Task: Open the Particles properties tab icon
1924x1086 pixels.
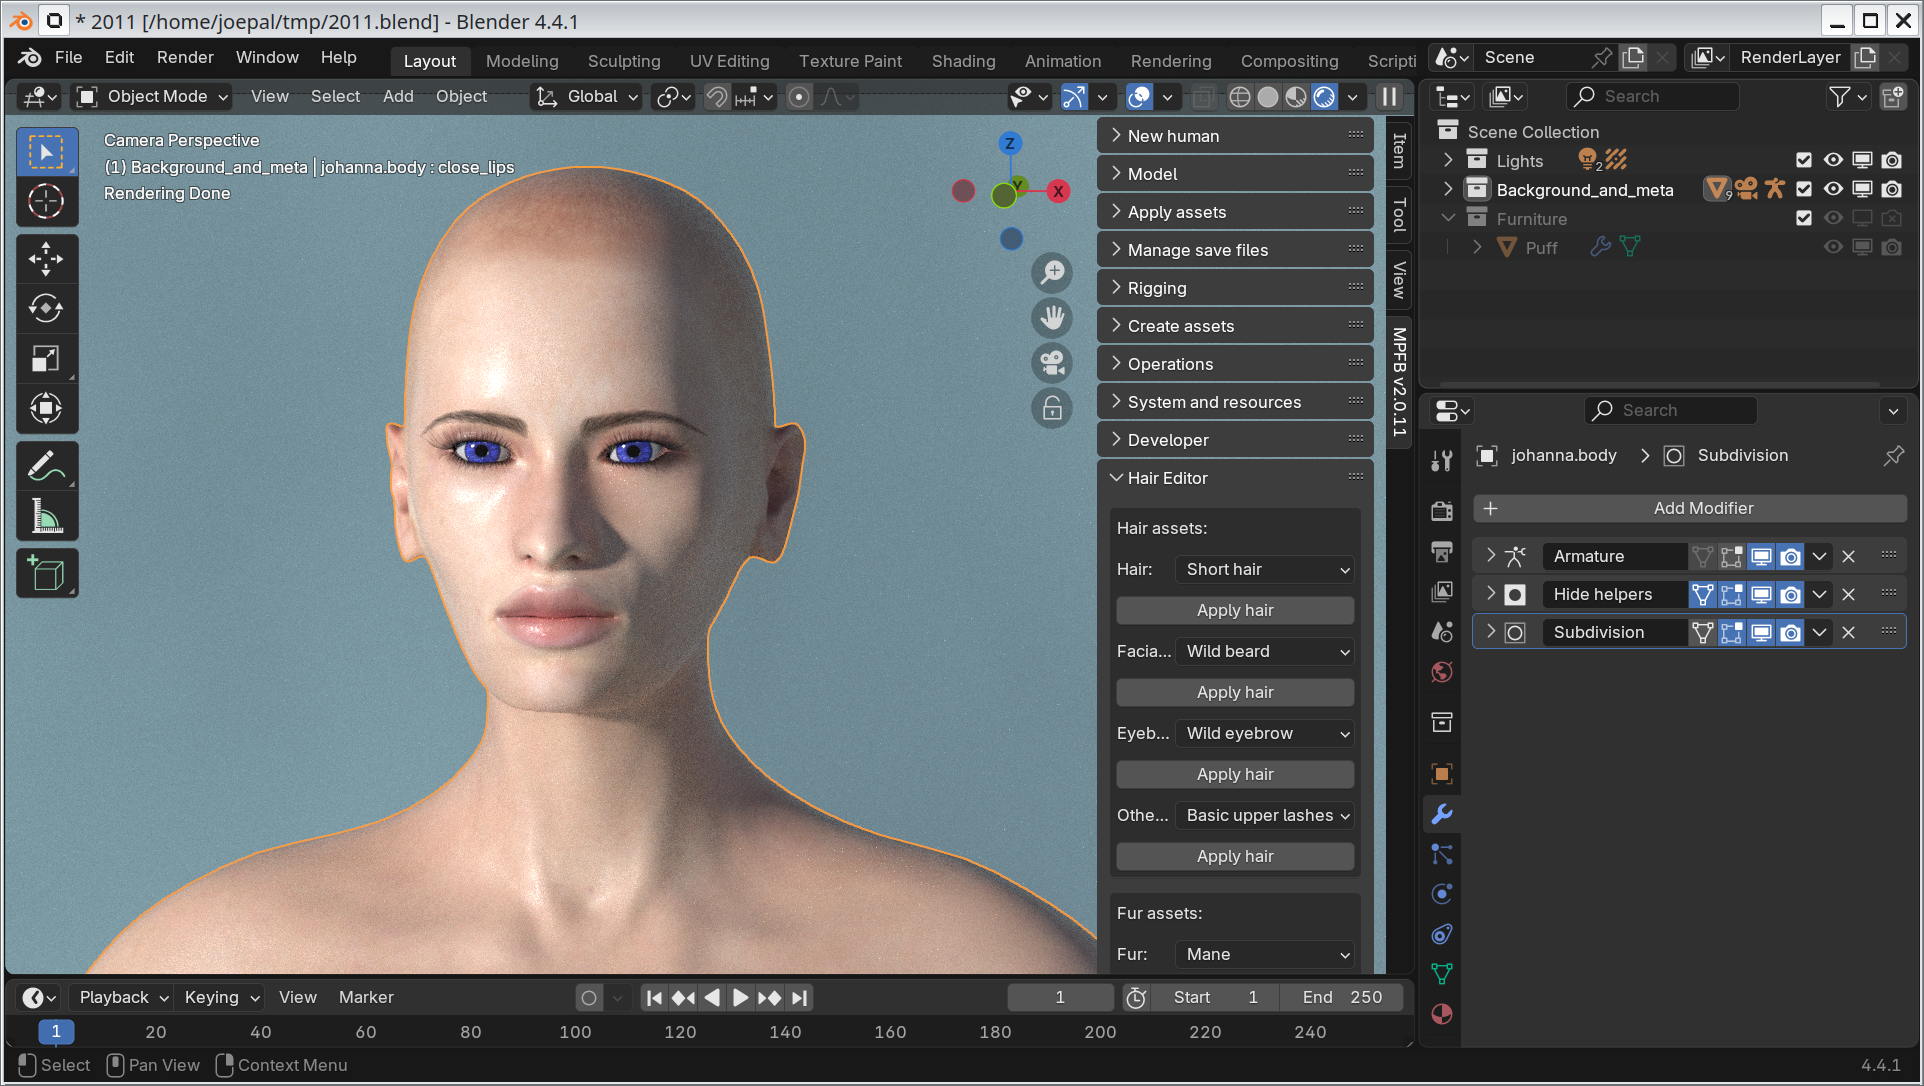Action: click(x=1441, y=854)
